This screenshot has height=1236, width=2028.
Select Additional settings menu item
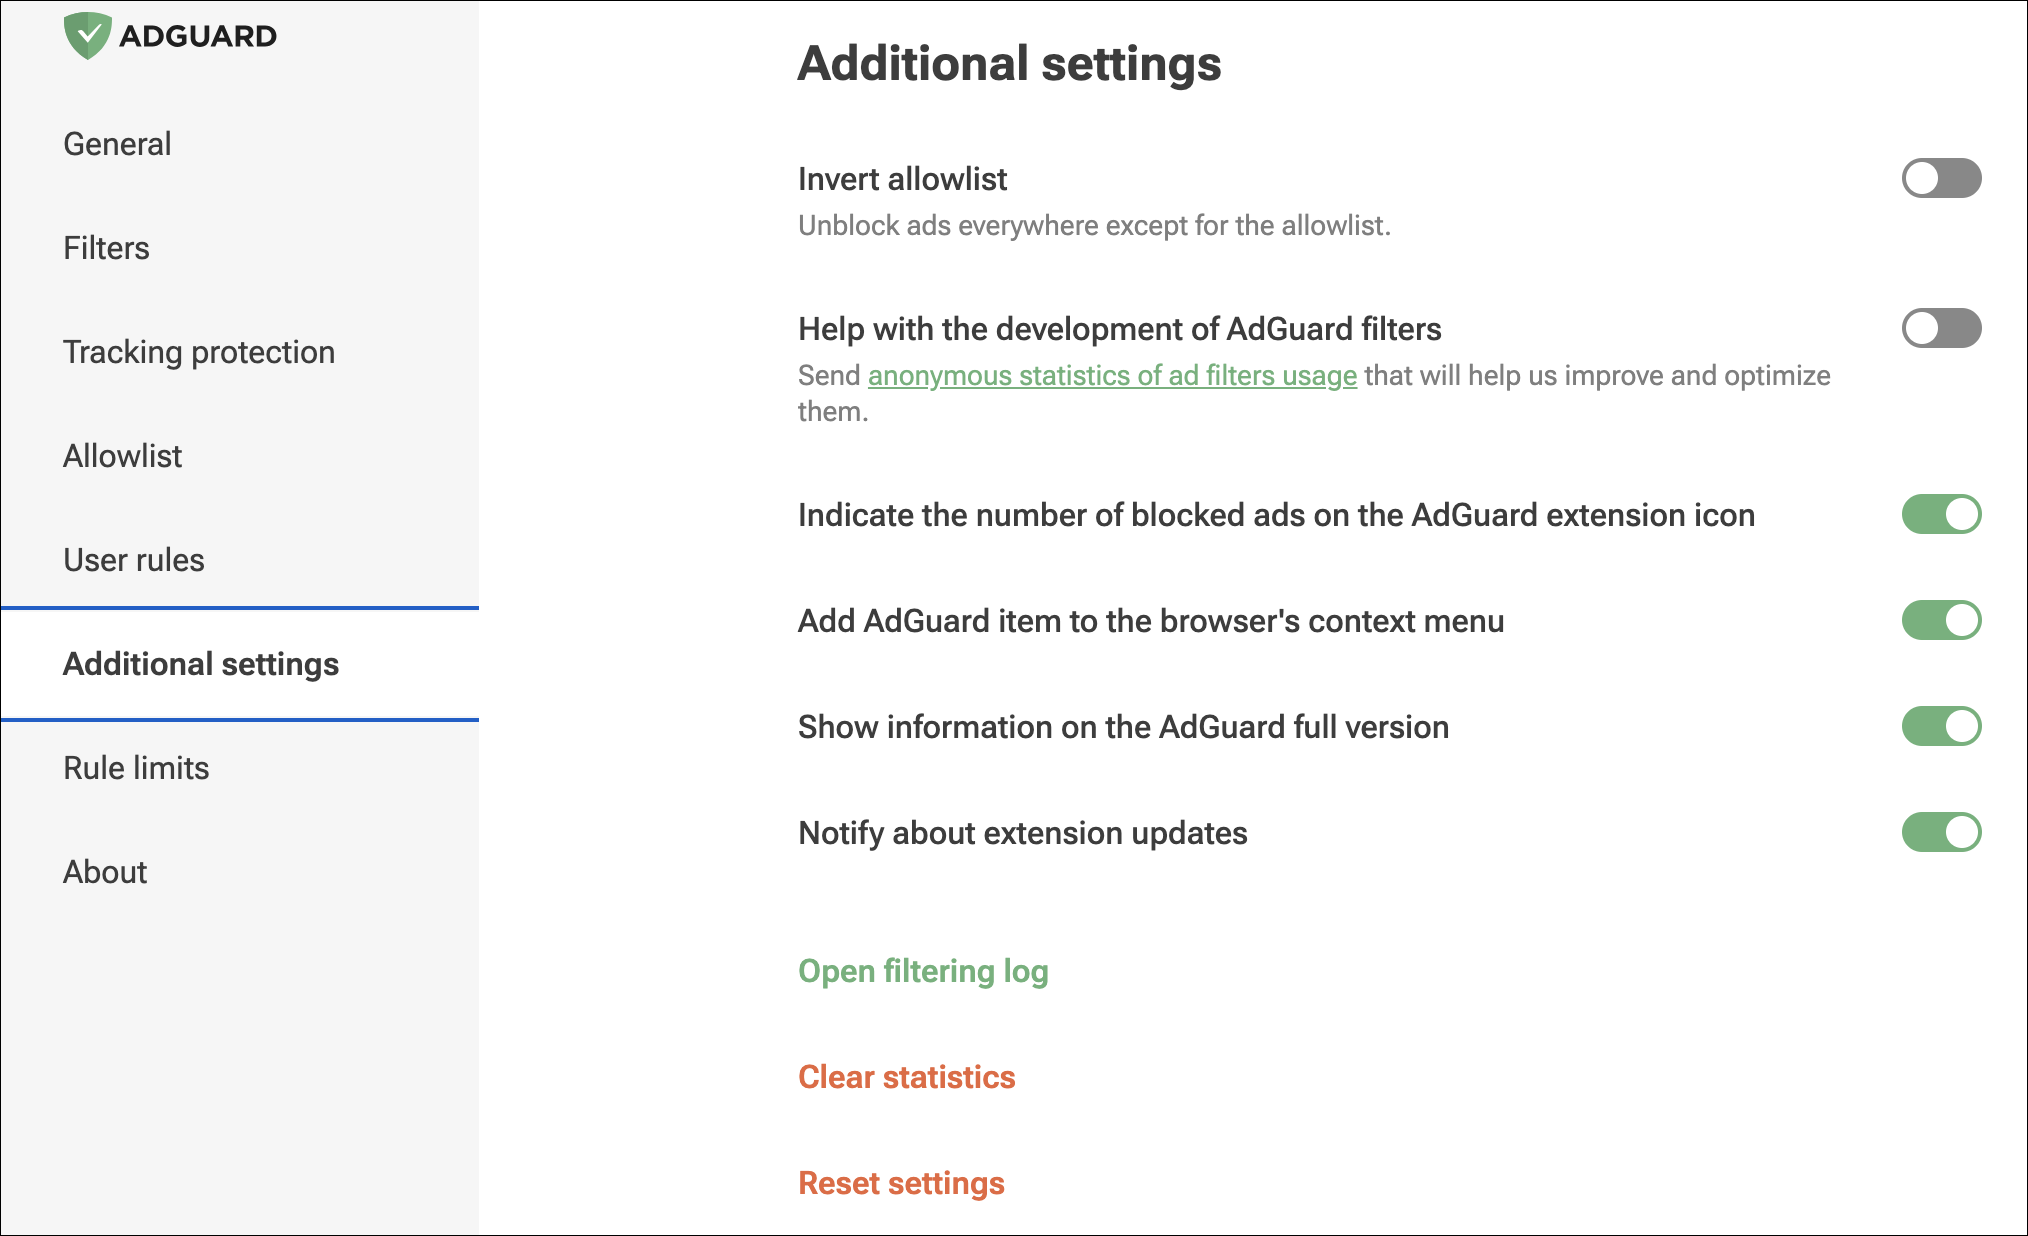tap(201, 665)
